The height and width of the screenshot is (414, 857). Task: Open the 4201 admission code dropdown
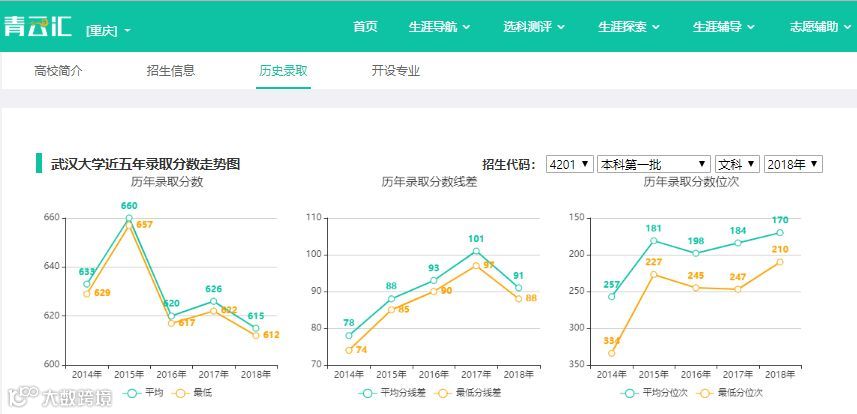click(570, 164)
